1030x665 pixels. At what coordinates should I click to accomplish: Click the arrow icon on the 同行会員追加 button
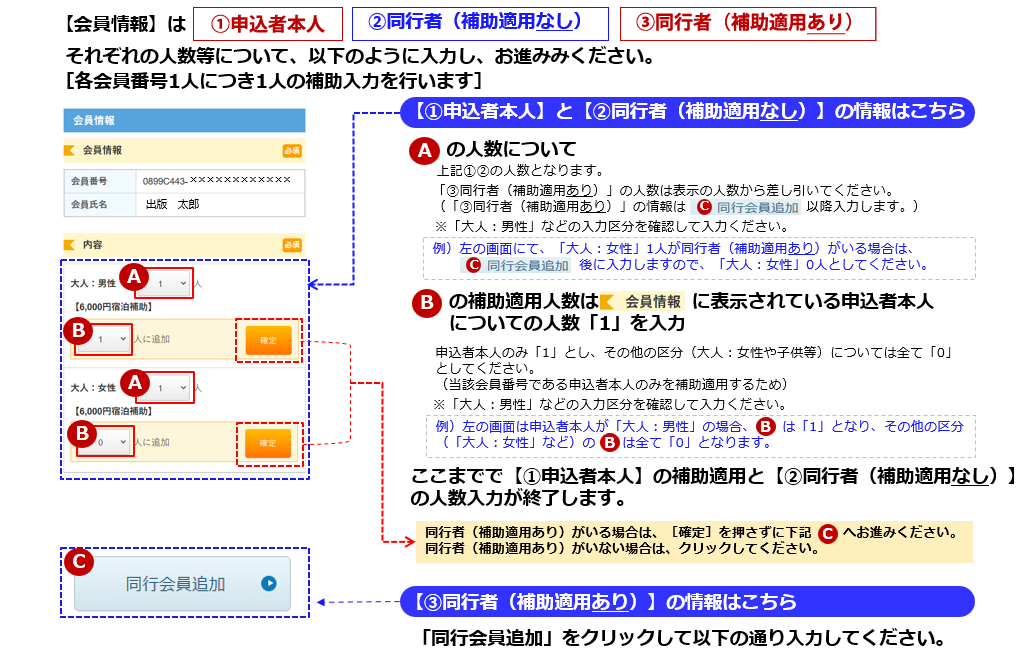pyautogui.click(x=268, y=584)
